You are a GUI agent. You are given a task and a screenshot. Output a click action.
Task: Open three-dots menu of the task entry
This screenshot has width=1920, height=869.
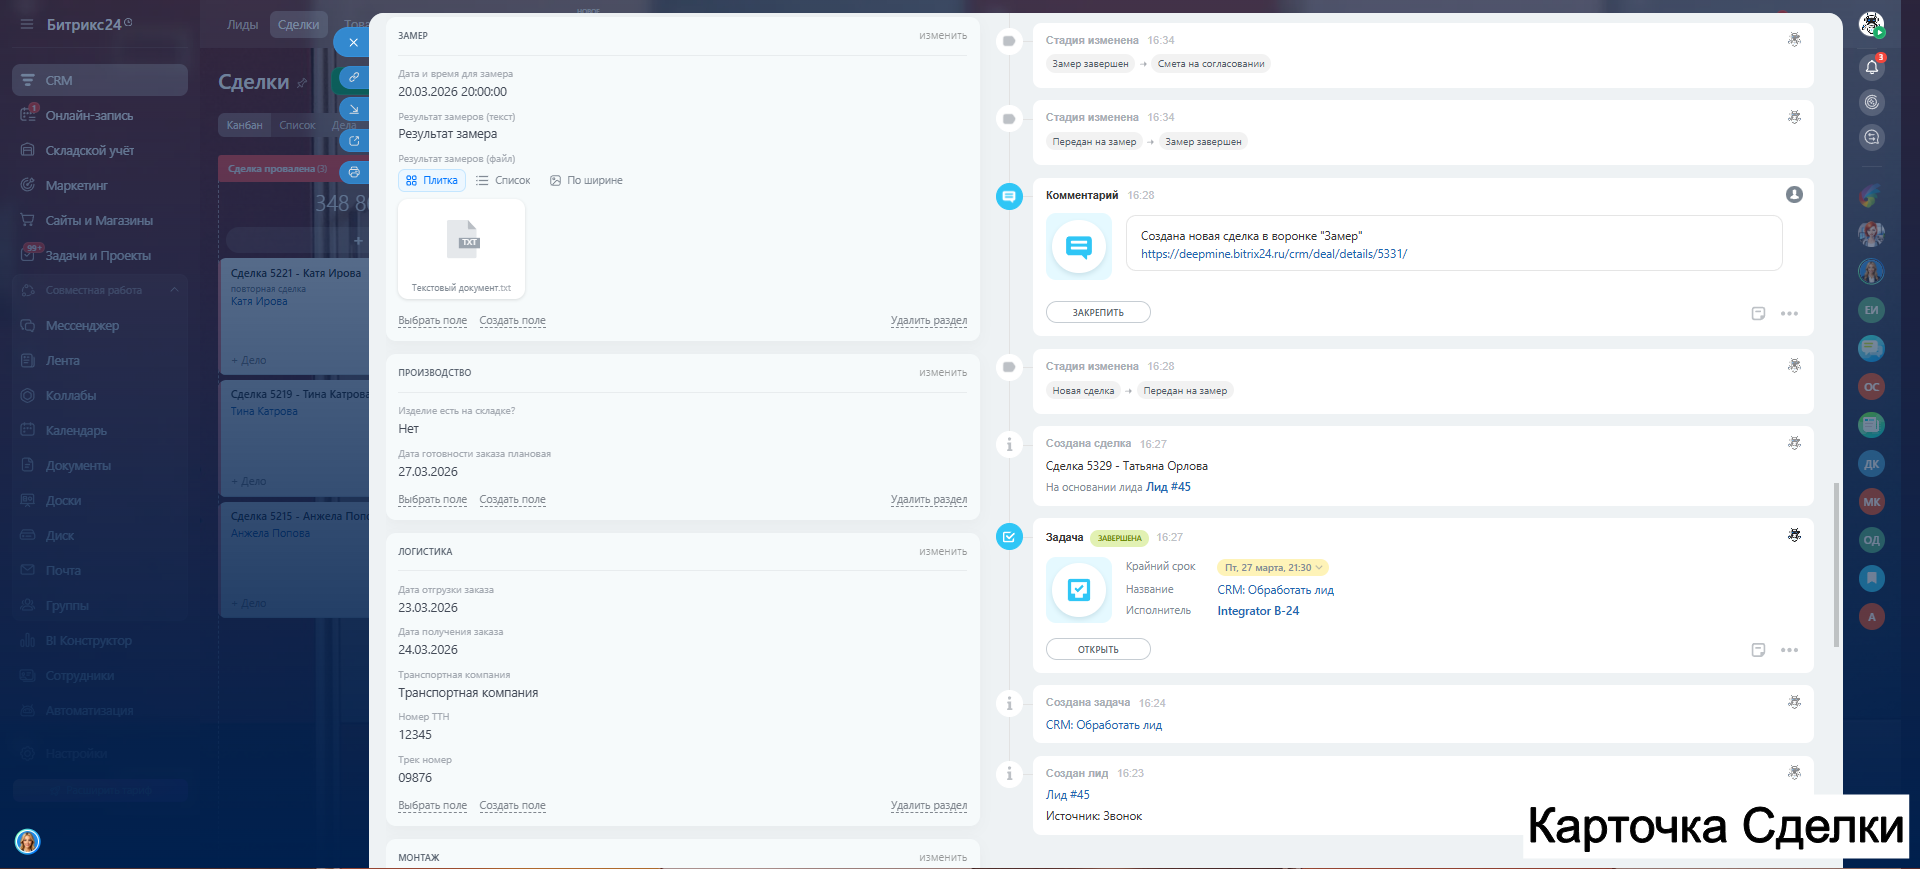[1789, 650]
